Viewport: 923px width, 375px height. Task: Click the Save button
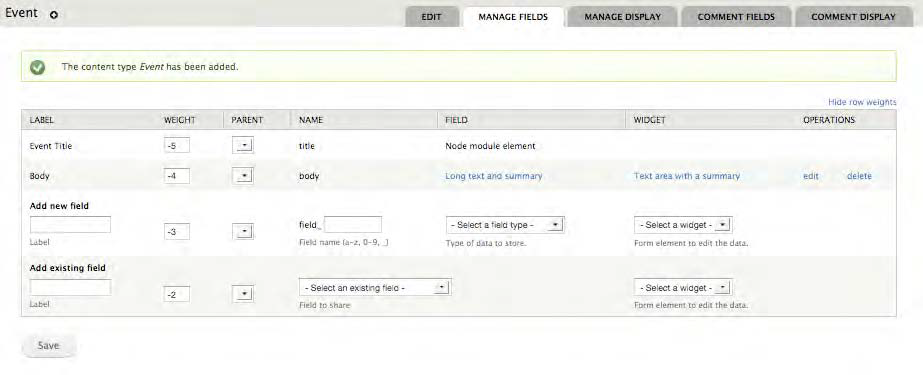pyautogui.click(x=48, y=346)
